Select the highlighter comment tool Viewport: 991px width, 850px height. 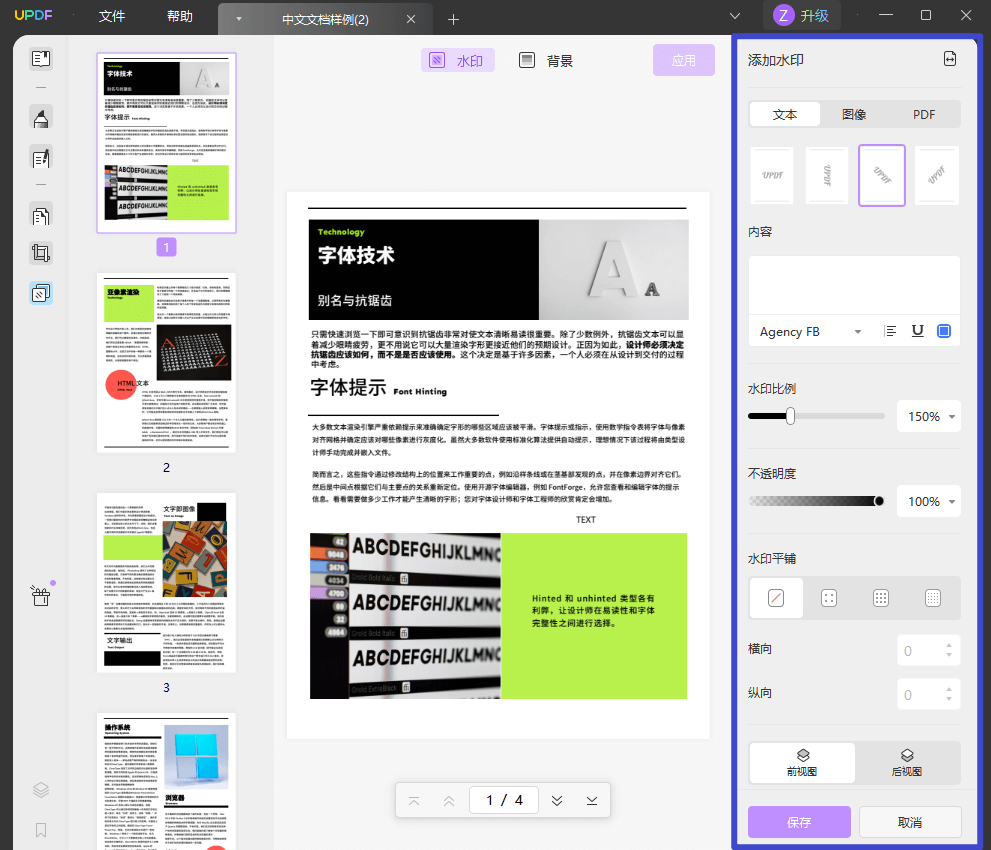click(41, 120)
